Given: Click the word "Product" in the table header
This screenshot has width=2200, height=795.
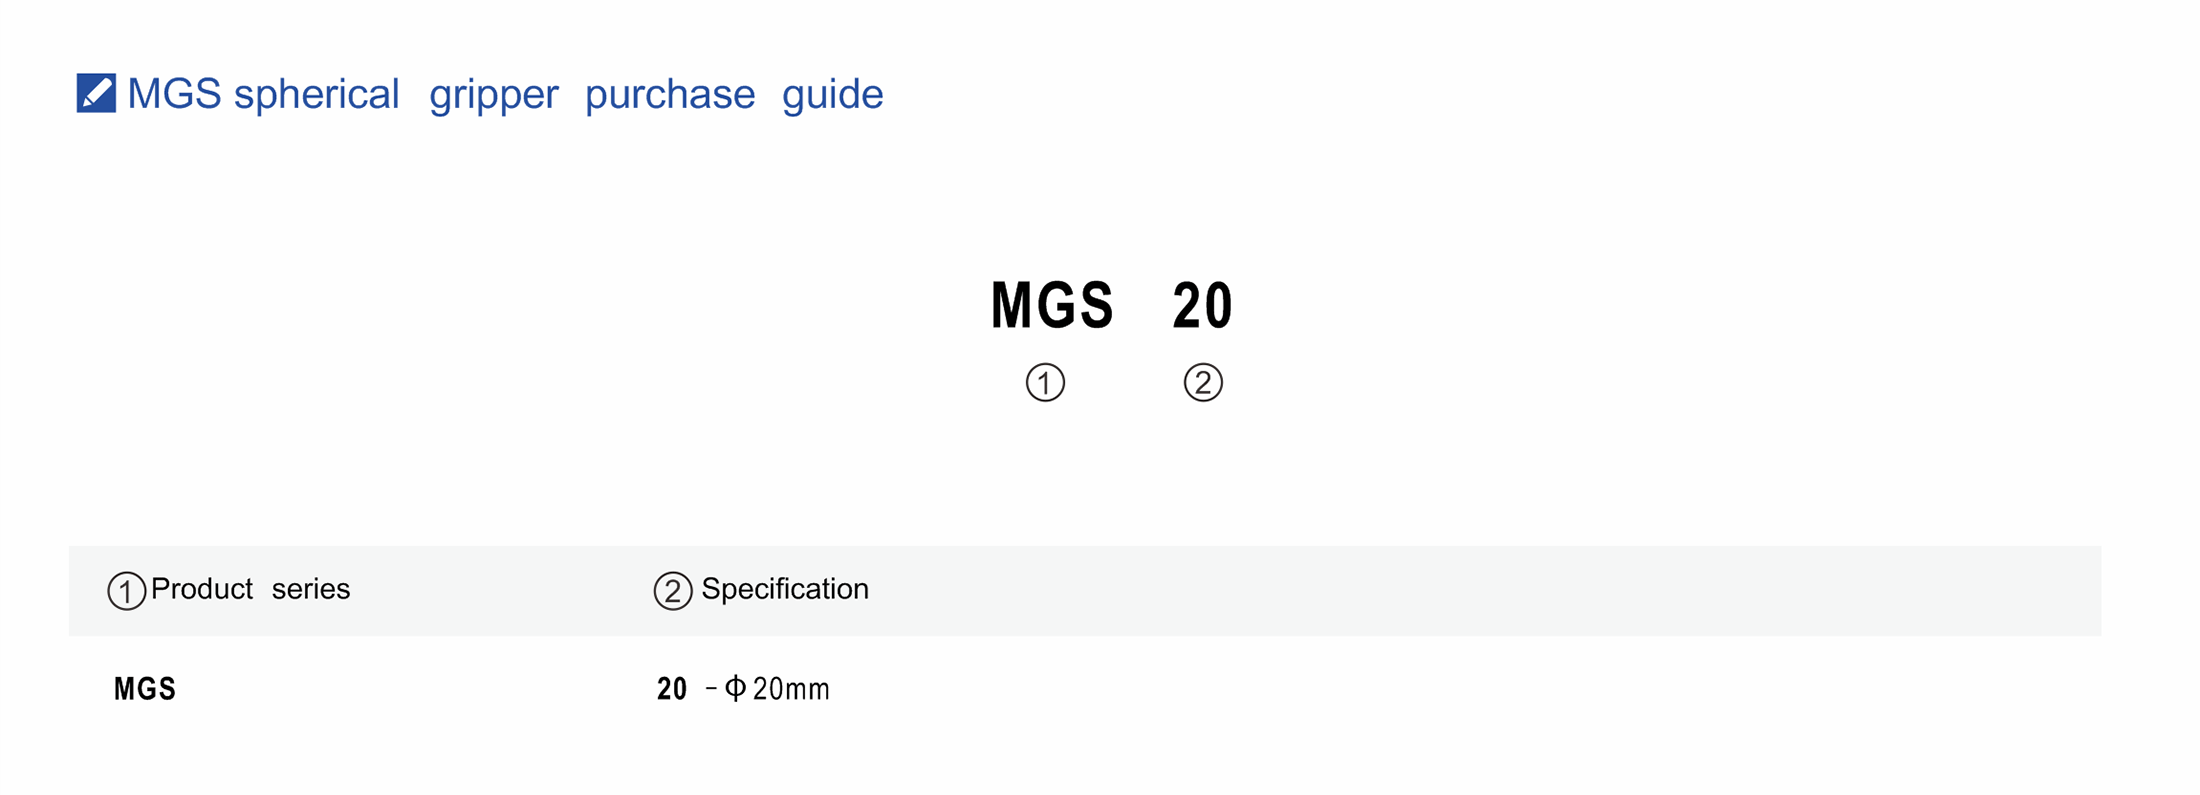Looking at the screenshot, I should (x=202, y=589).
